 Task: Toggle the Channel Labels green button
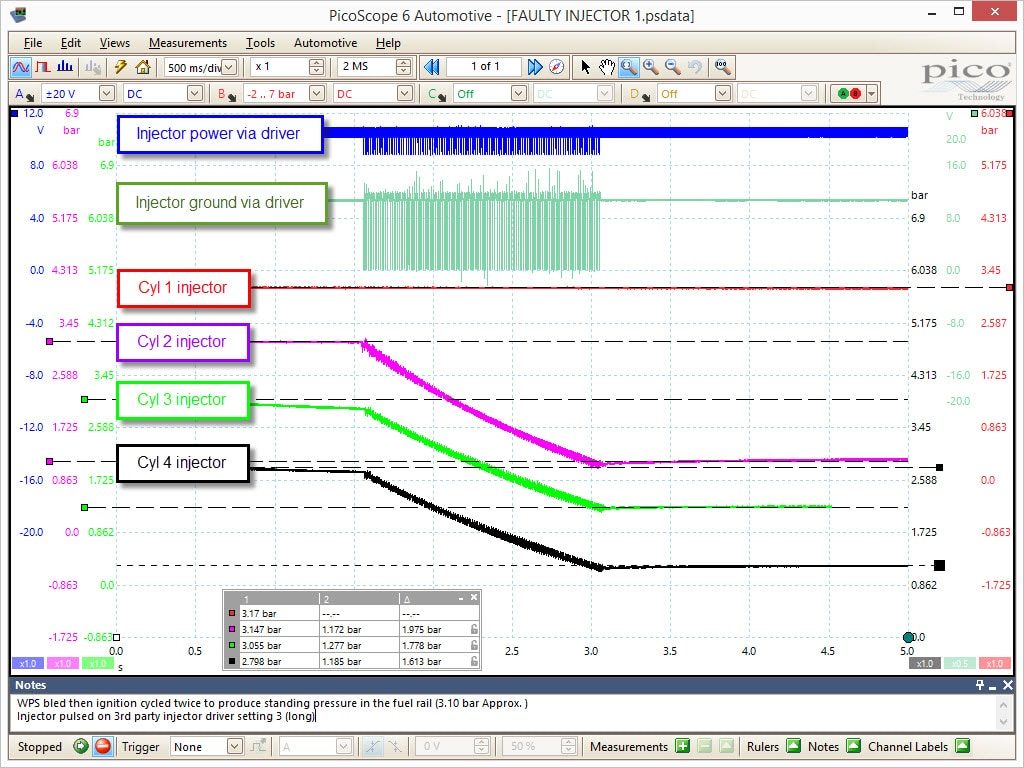pos(963,746)
